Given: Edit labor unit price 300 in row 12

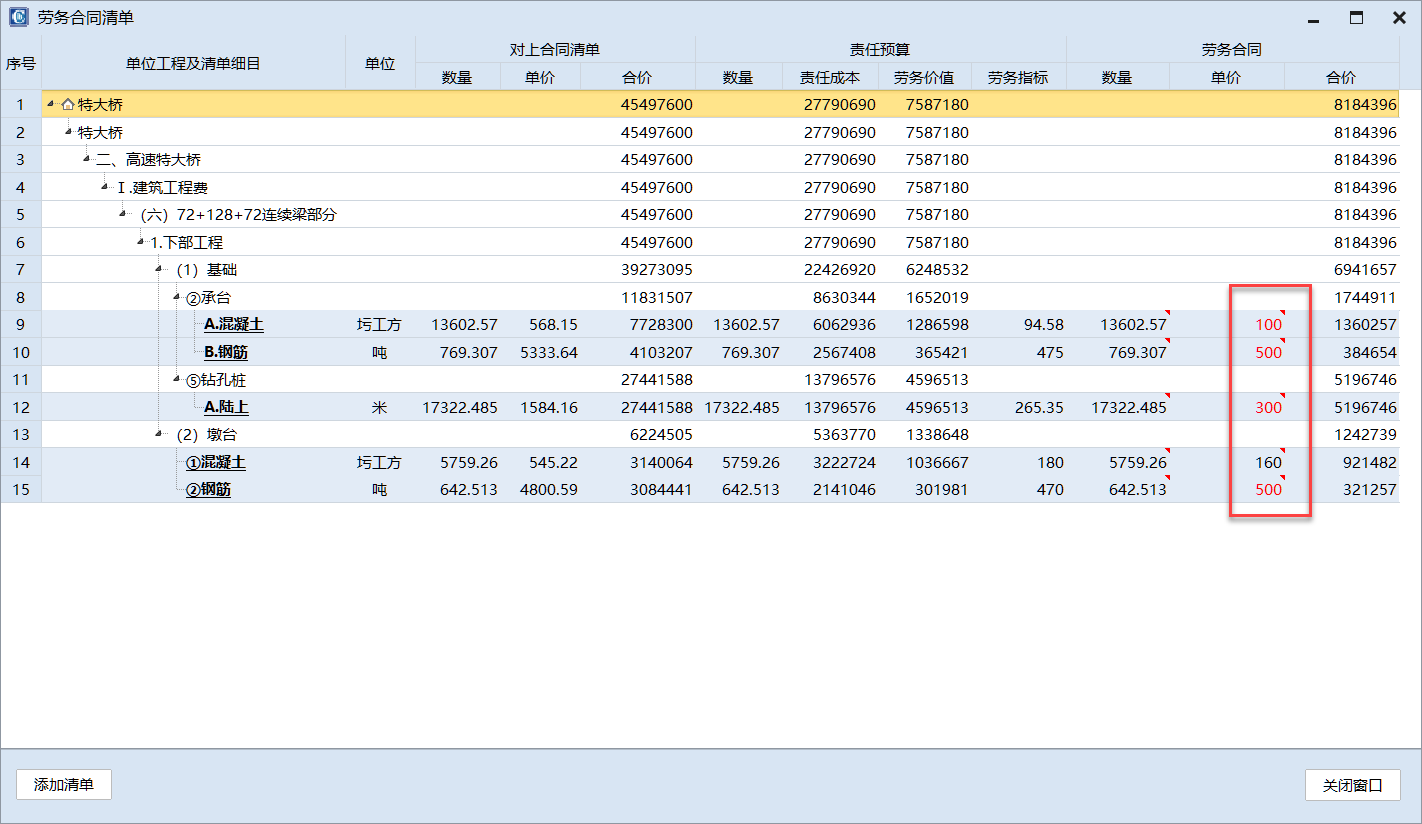Looking at the screenshot, I should (x=1268, y=407).
